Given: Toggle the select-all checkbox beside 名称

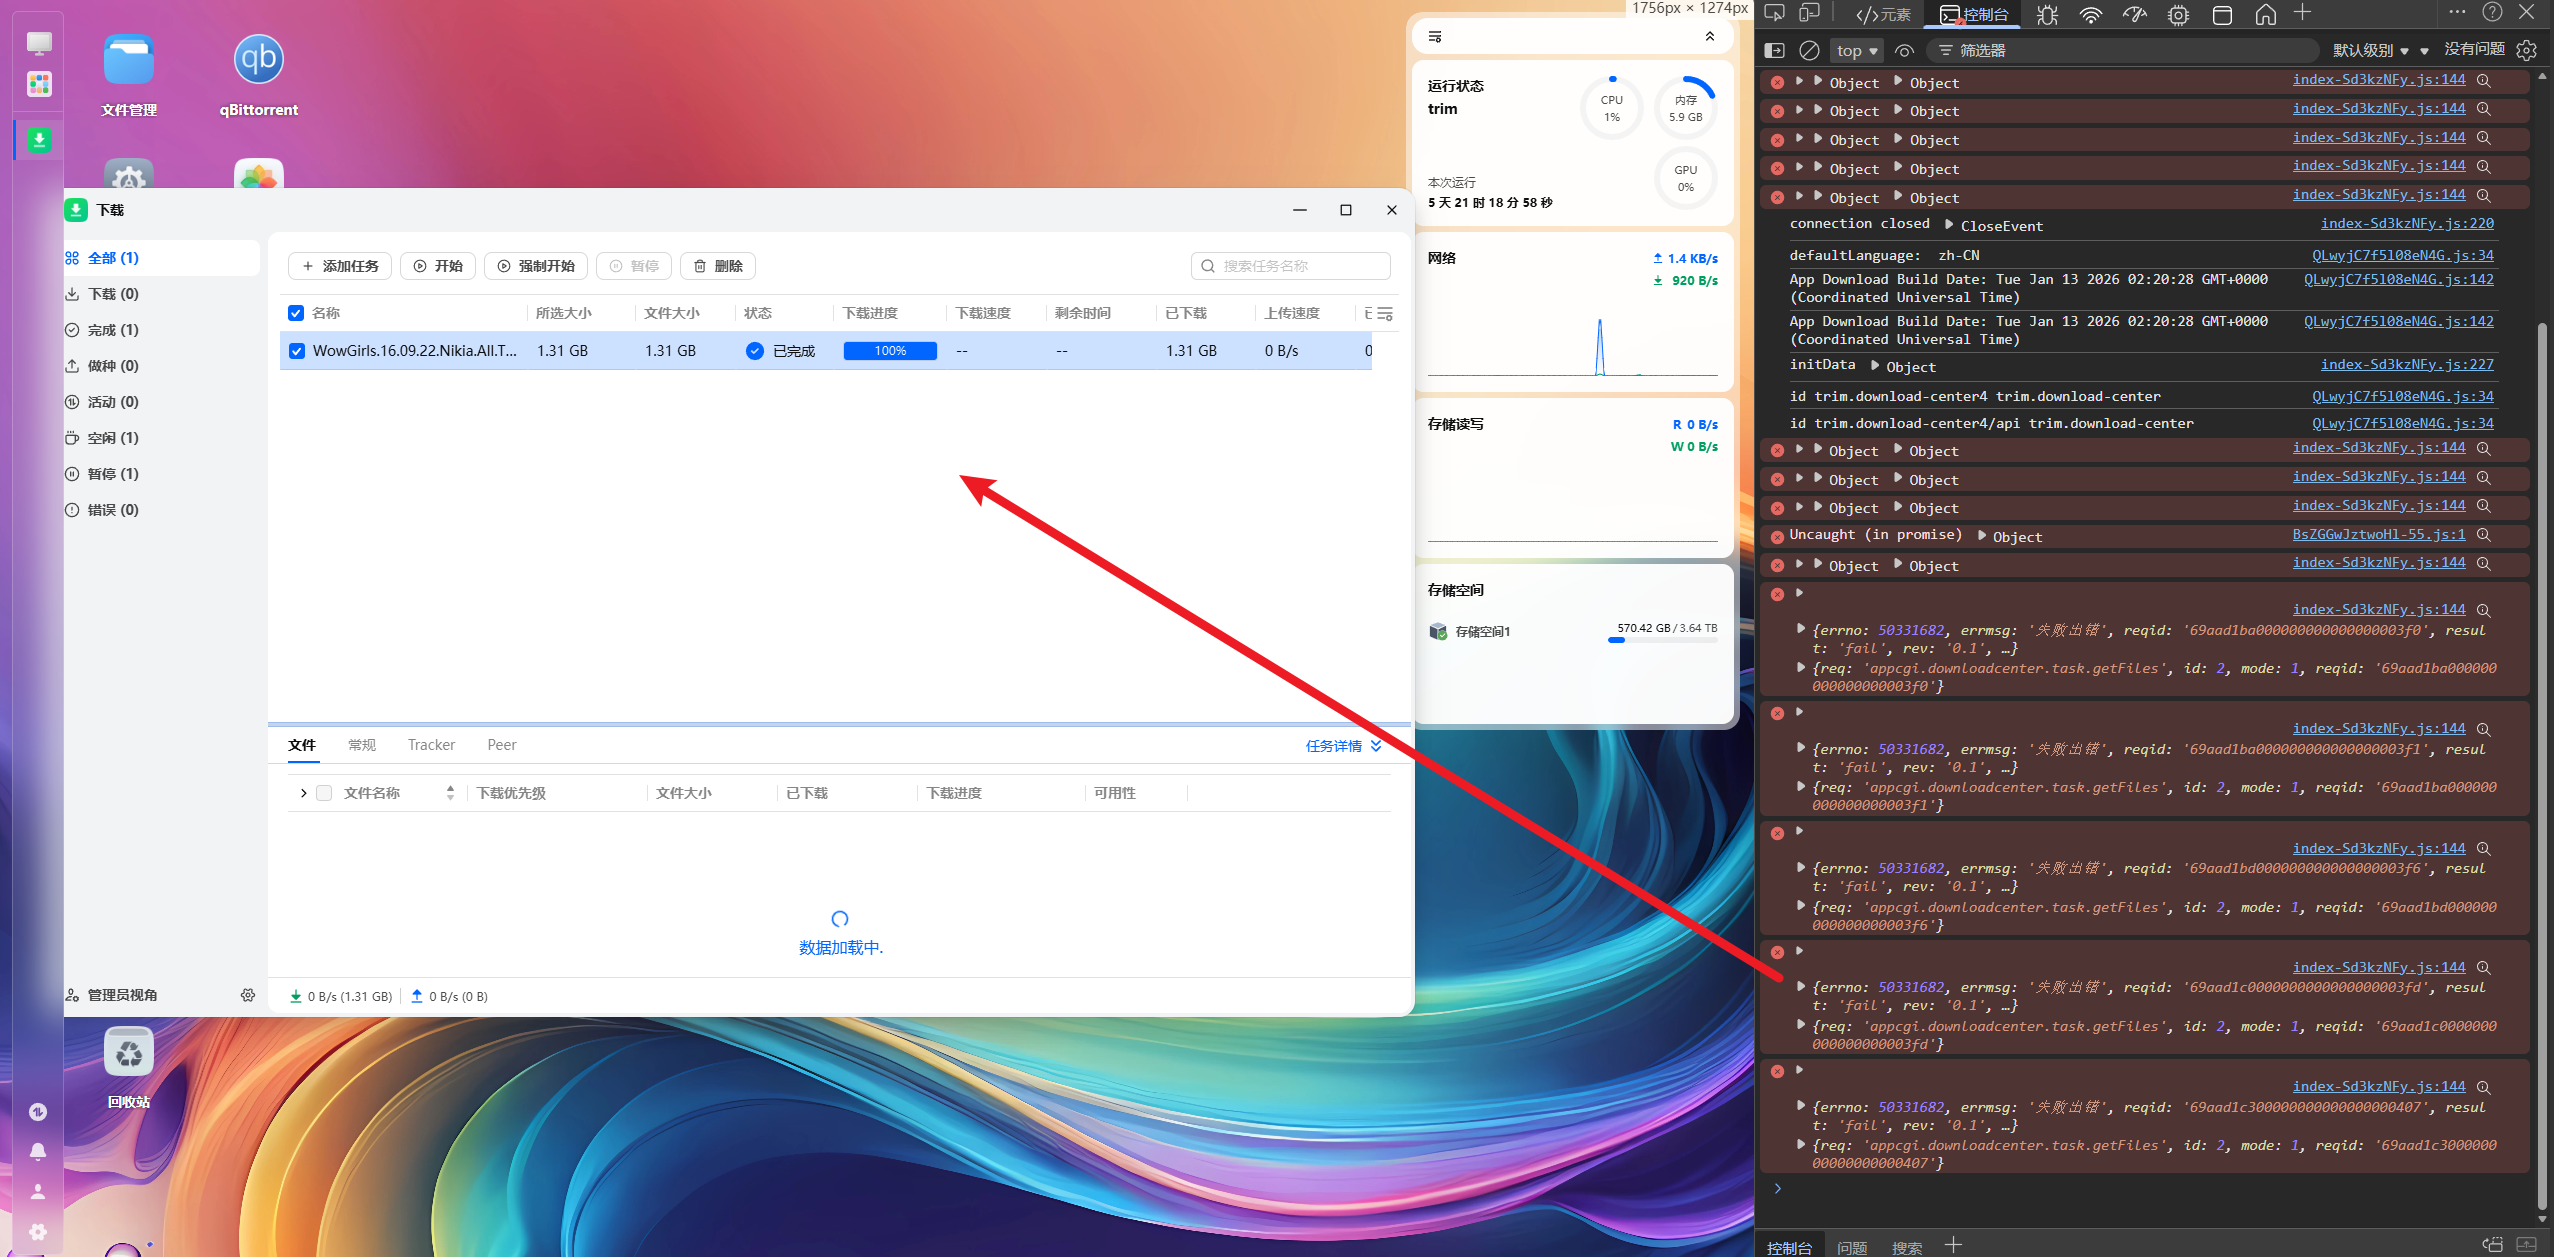Looking at the screenshot, I should [x=296, y=313].
